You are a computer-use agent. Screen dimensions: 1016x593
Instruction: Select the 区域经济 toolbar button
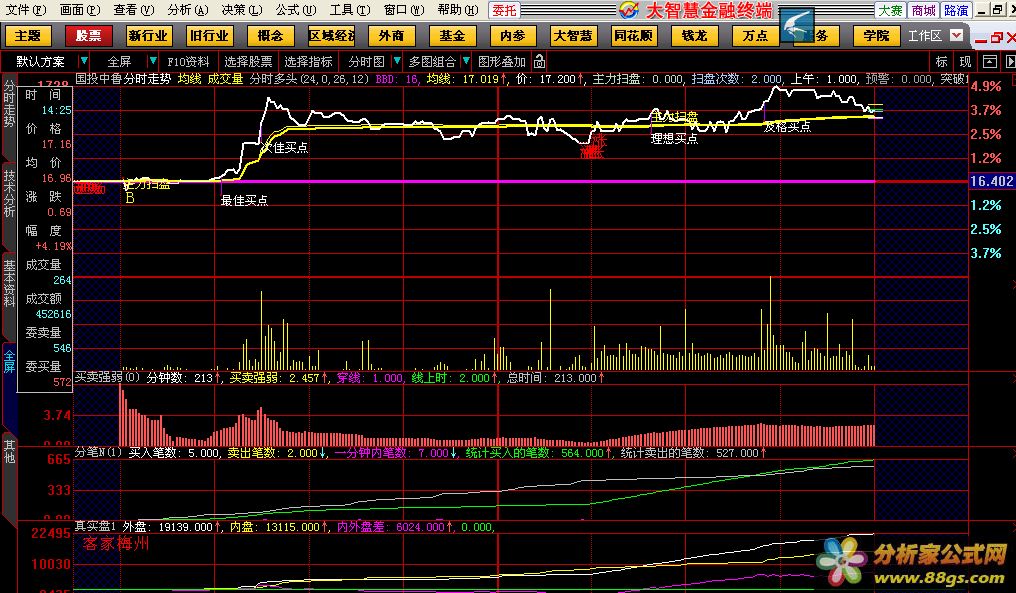331,36
